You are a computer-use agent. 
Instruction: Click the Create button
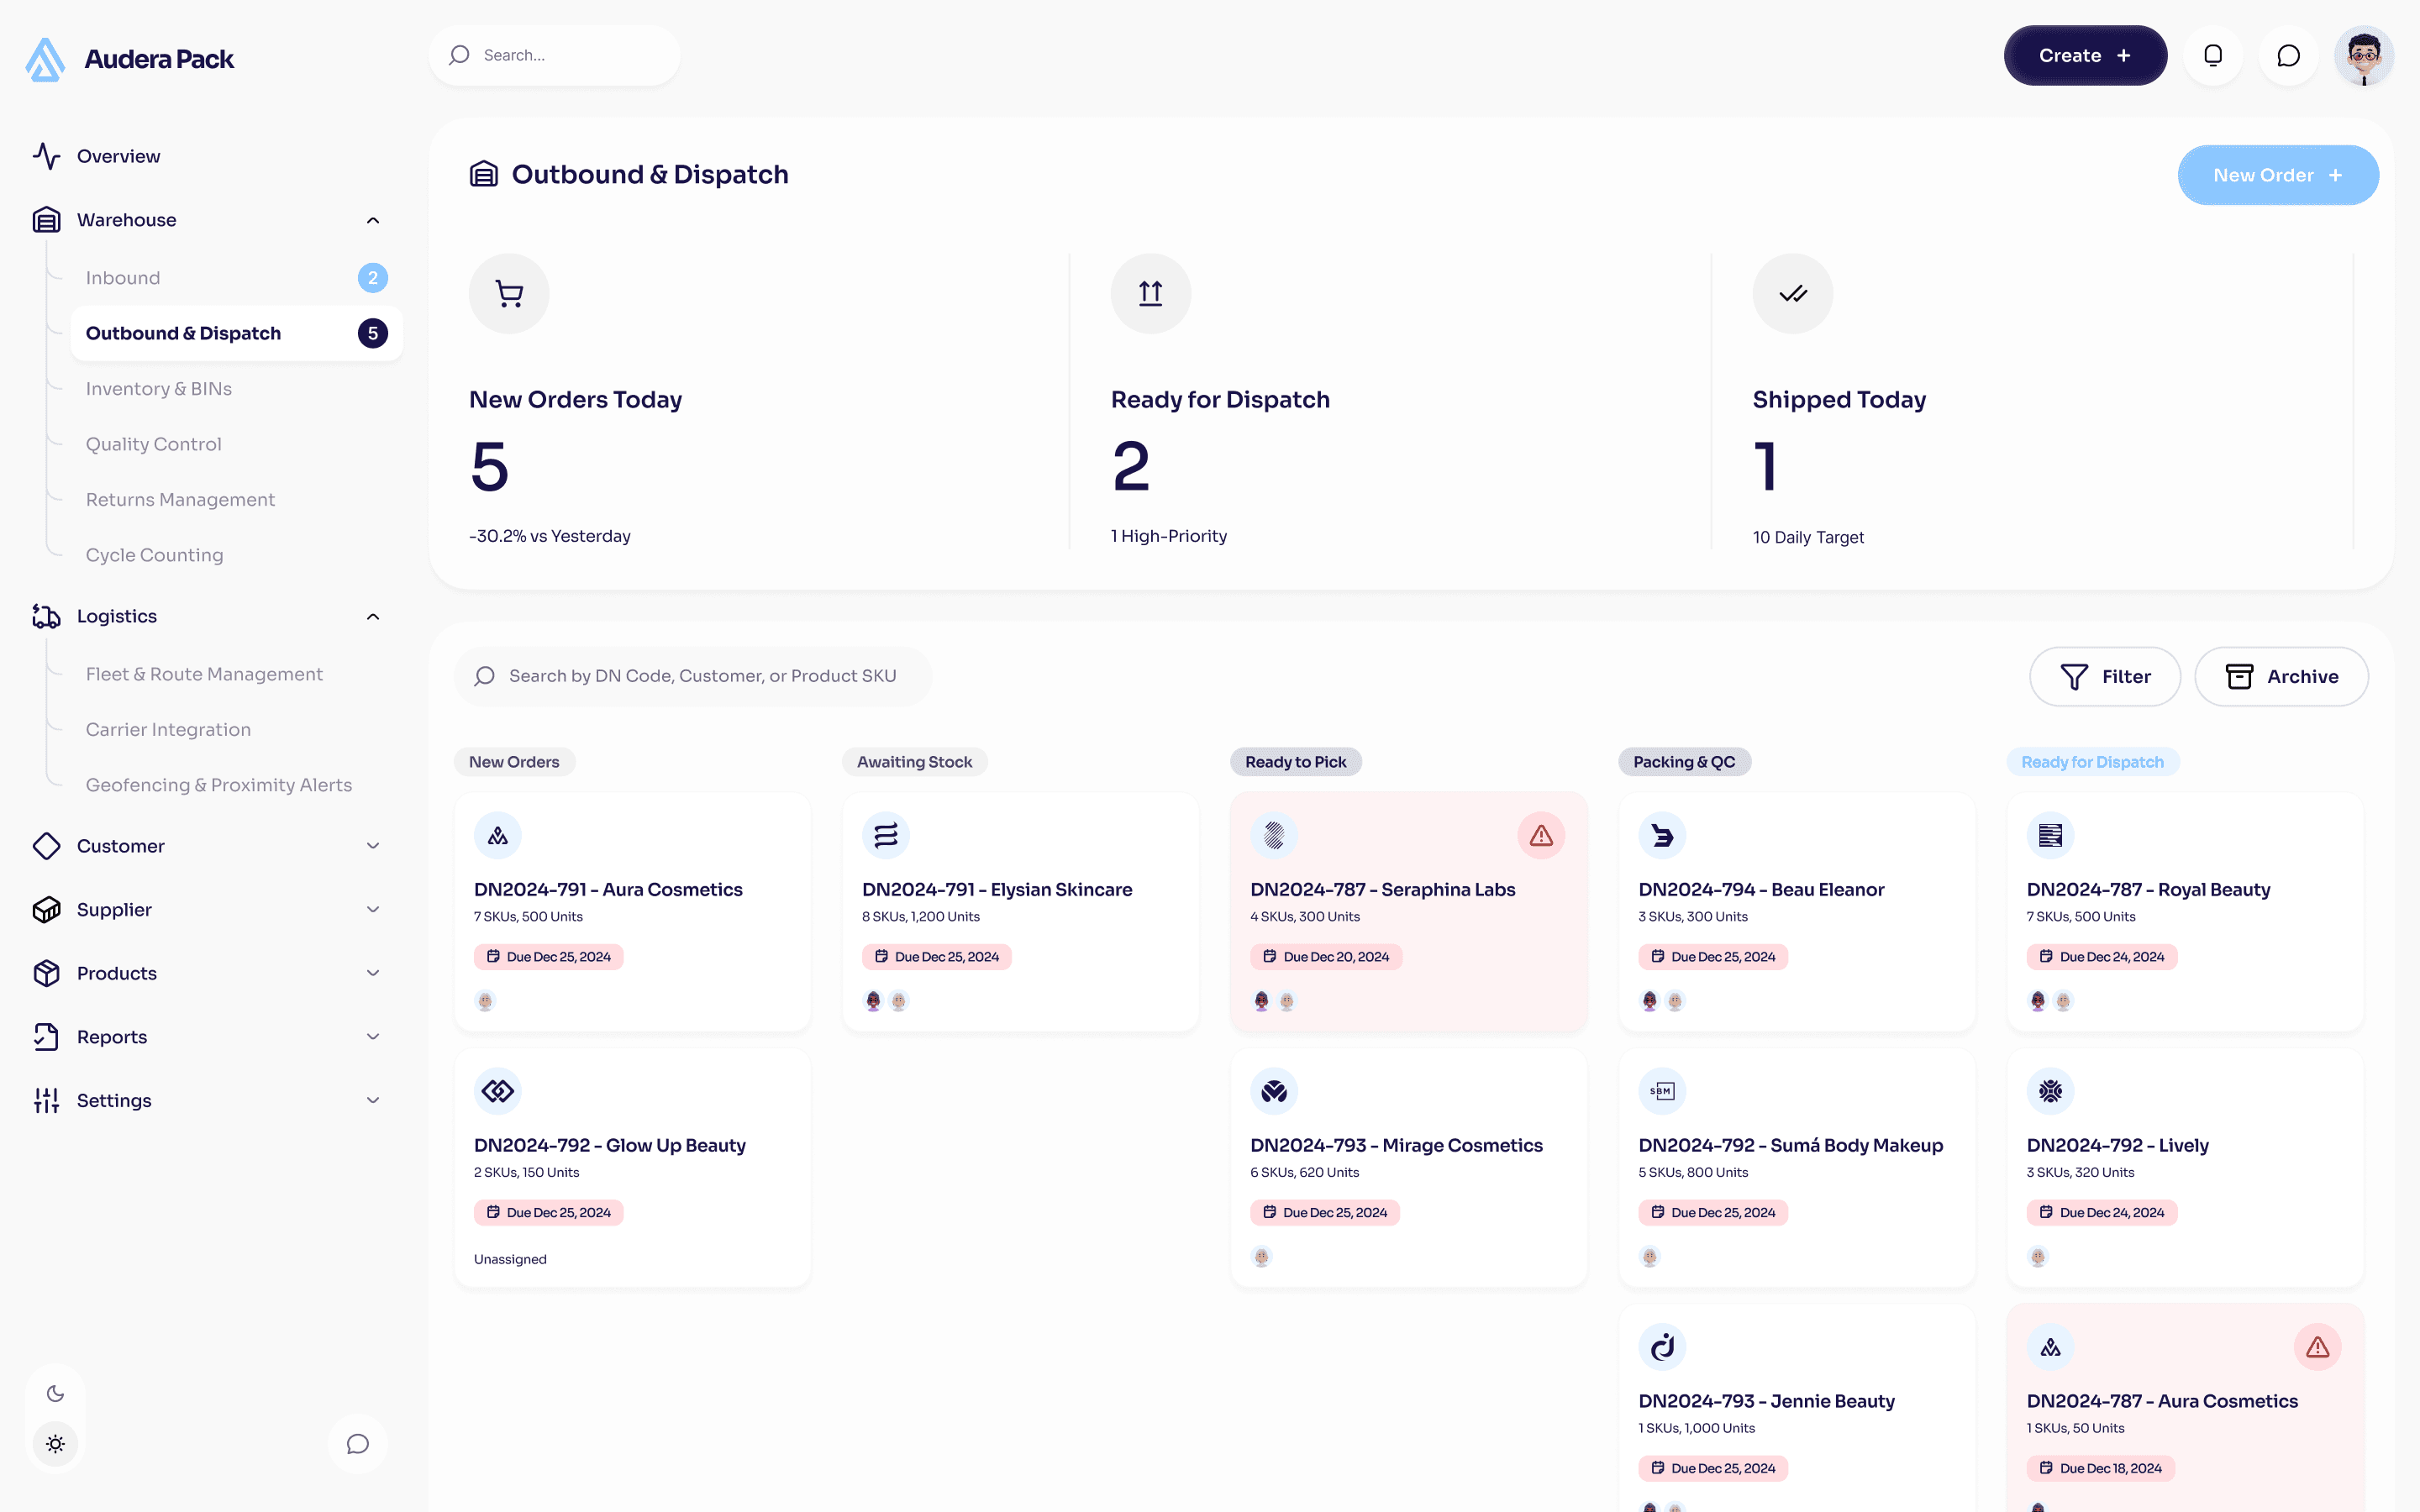(x=2085, y=55)
